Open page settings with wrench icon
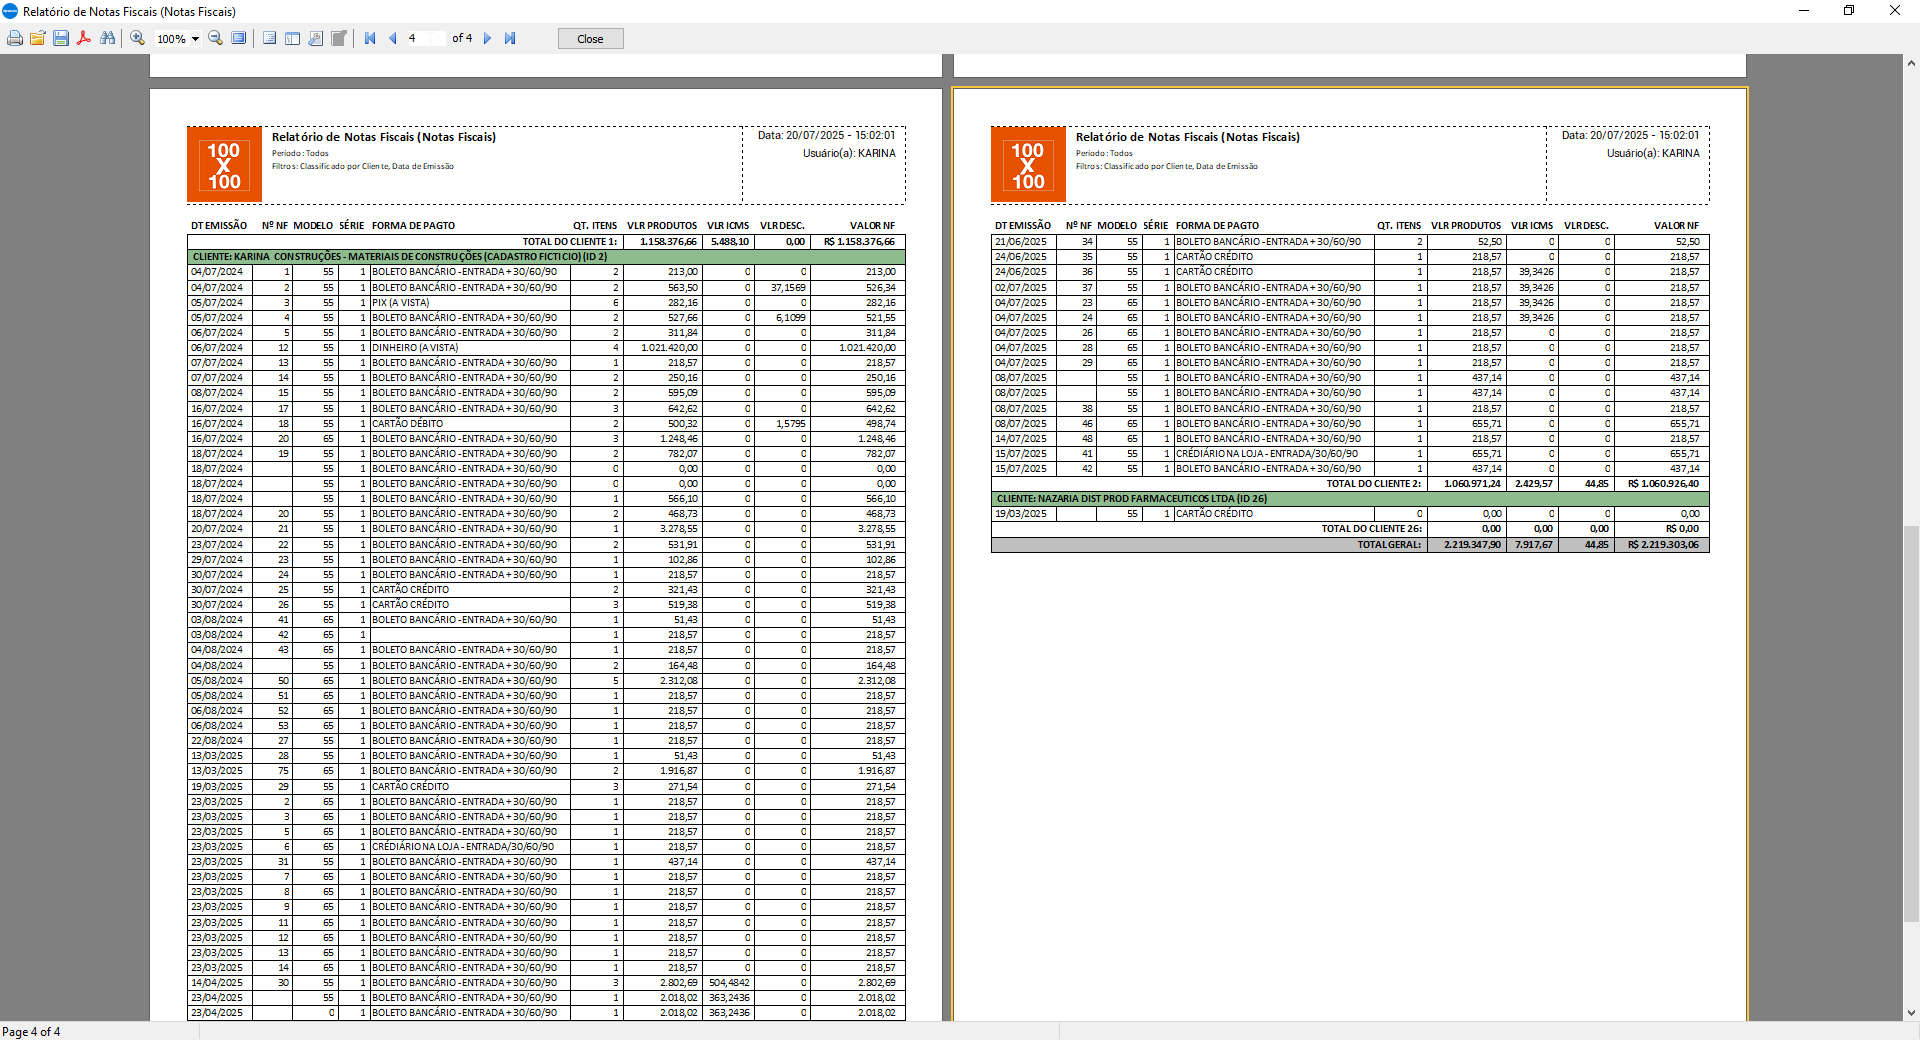Screen dimensions: 1920x1040 tap(315, 39)
